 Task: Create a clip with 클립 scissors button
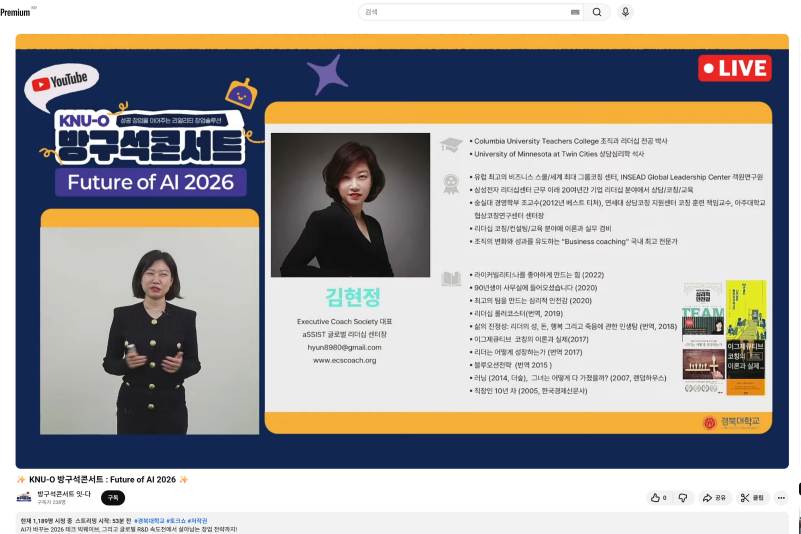point(752,498)
